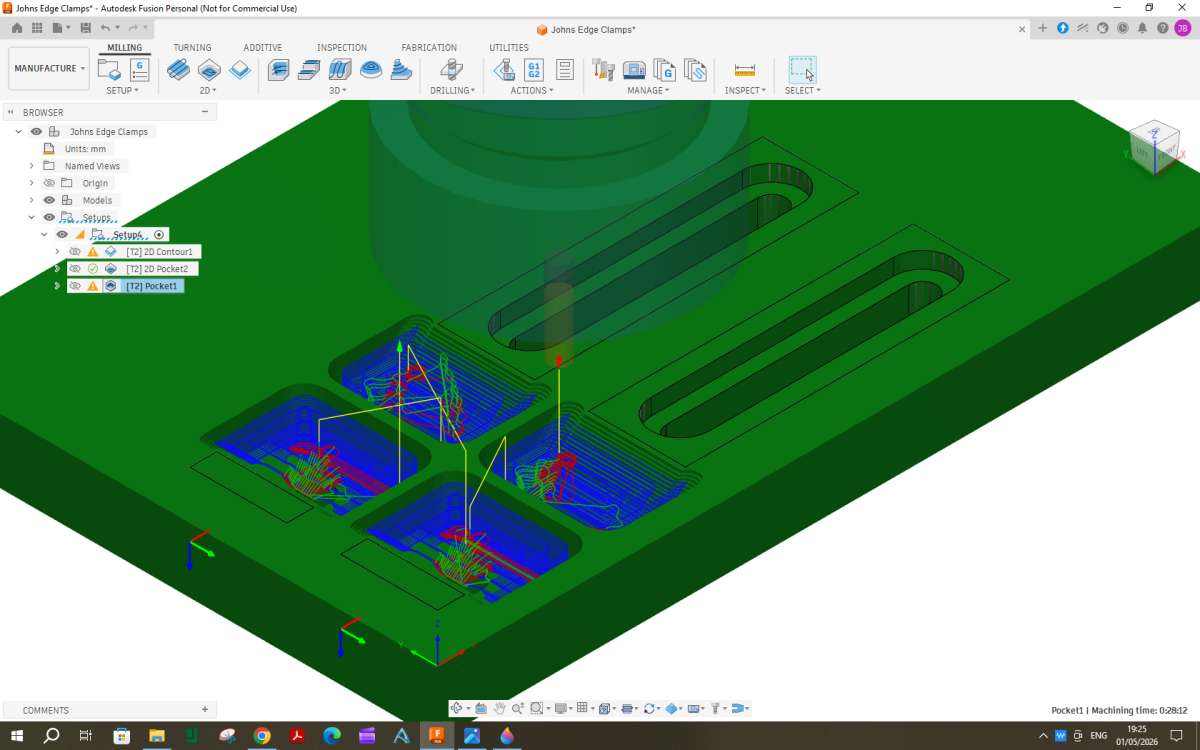Open the DRILLING dropdown menu

452,90
